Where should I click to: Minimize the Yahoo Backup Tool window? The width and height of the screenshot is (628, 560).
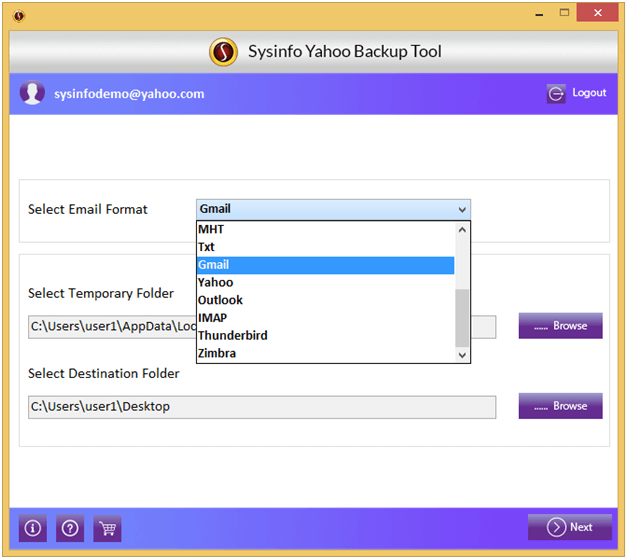click(x=539, y=14)
